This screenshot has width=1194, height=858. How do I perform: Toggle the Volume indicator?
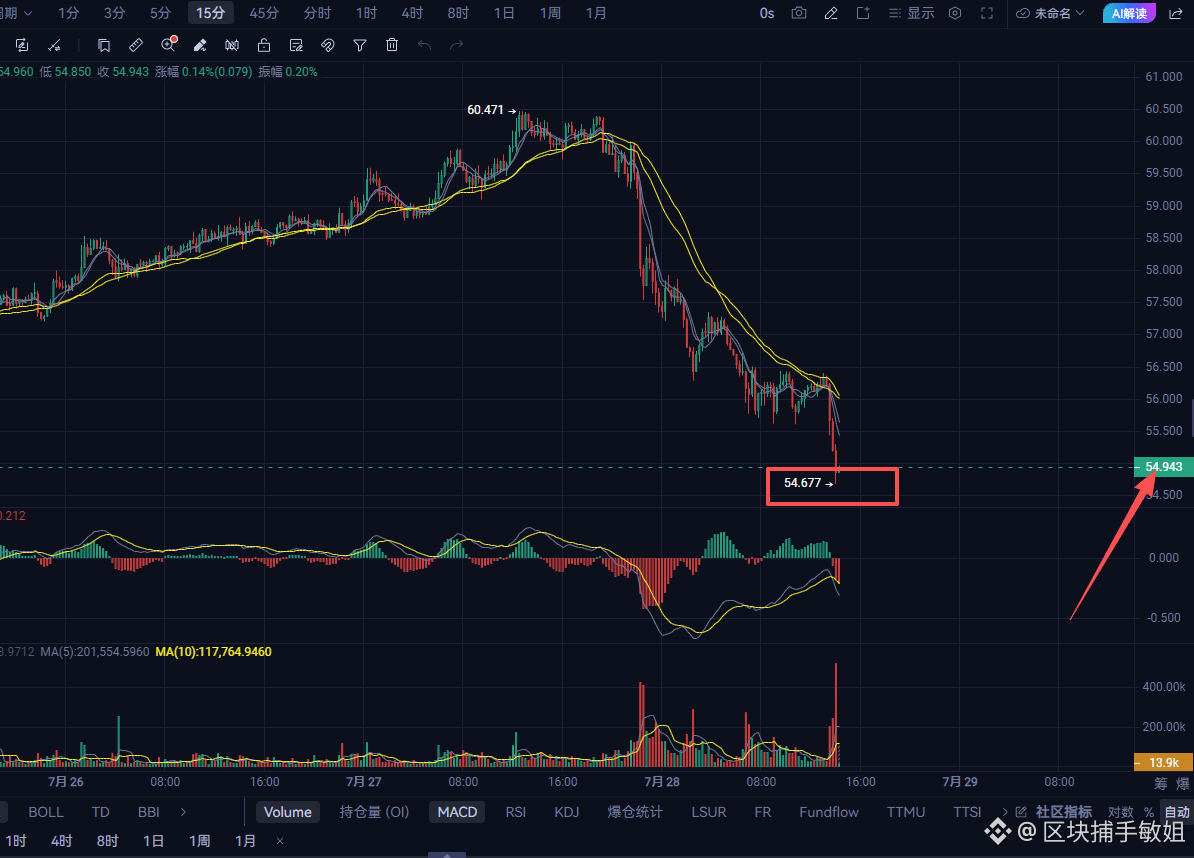pos(288,812)
